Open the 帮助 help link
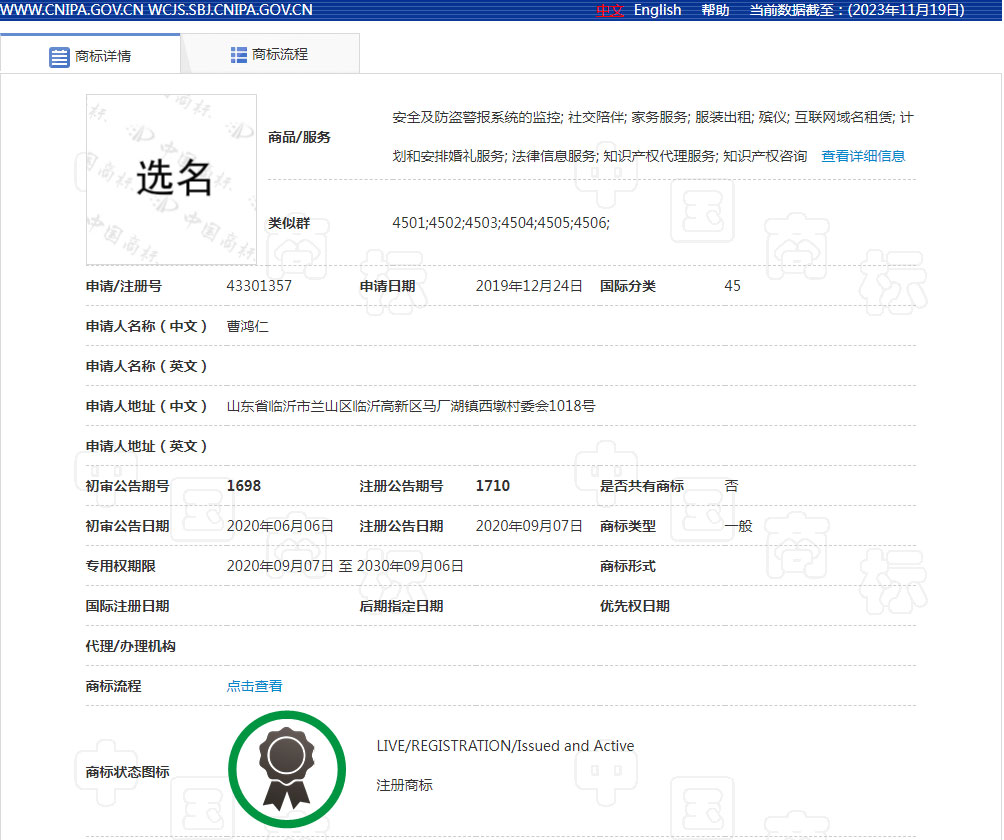The width and height of the screenshot is (1004, 840). tap(715, 10)
